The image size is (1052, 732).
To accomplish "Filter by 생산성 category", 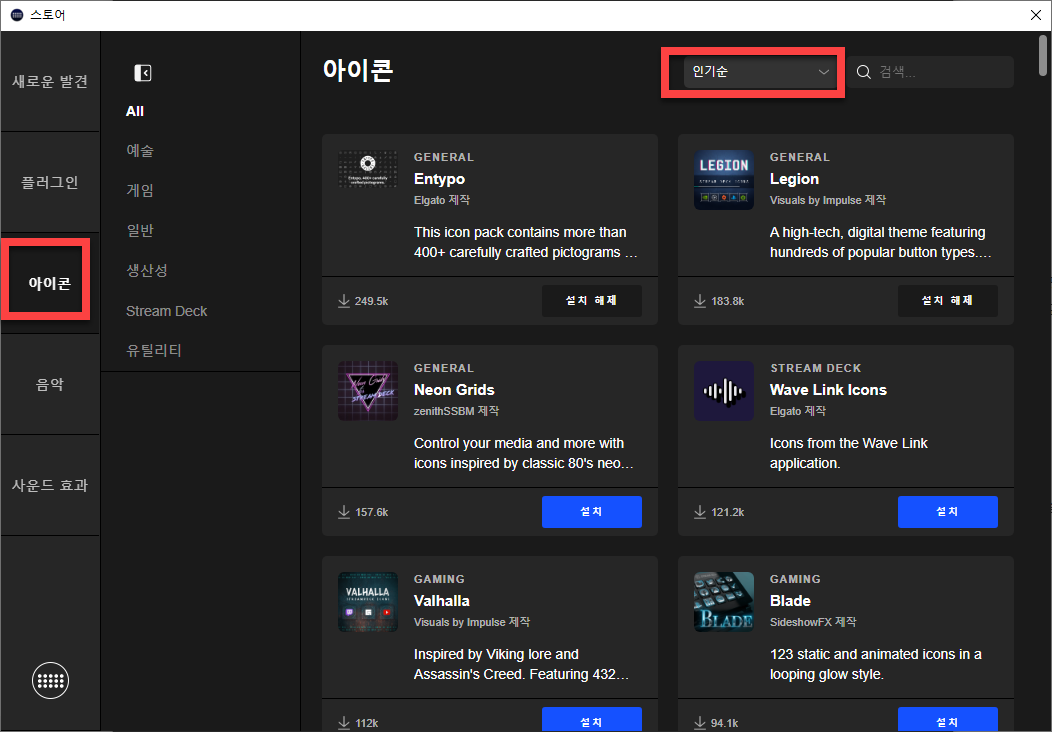I will [147, 270].
